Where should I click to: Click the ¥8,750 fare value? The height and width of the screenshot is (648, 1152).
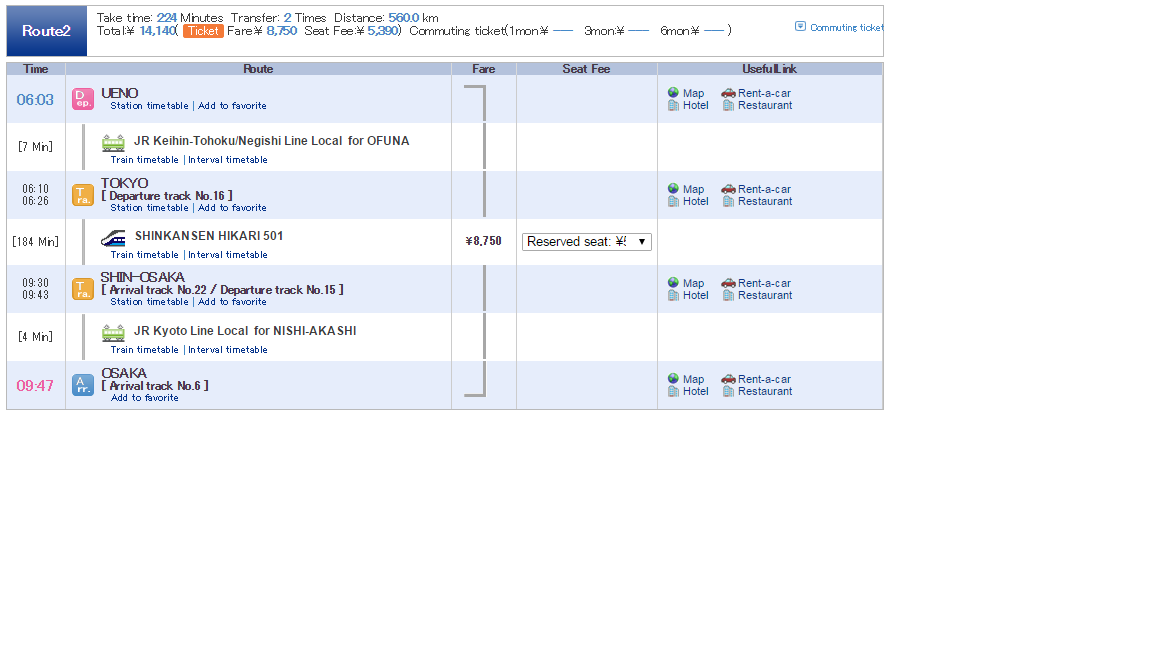pos(483,241)
